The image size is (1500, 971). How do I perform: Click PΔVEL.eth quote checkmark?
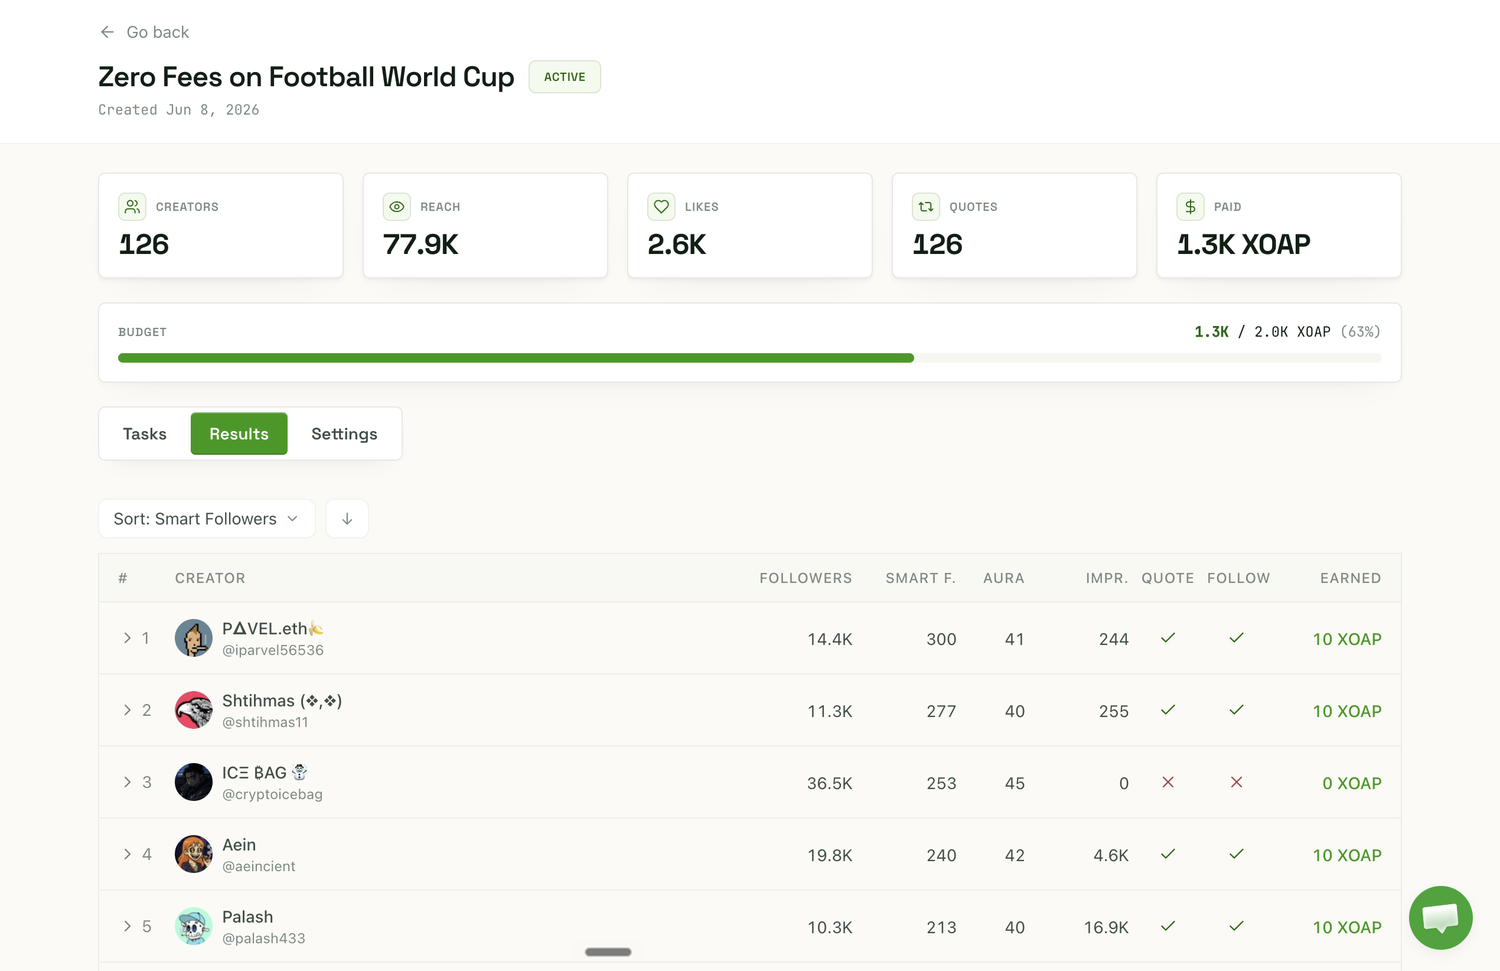[1167, 638]
